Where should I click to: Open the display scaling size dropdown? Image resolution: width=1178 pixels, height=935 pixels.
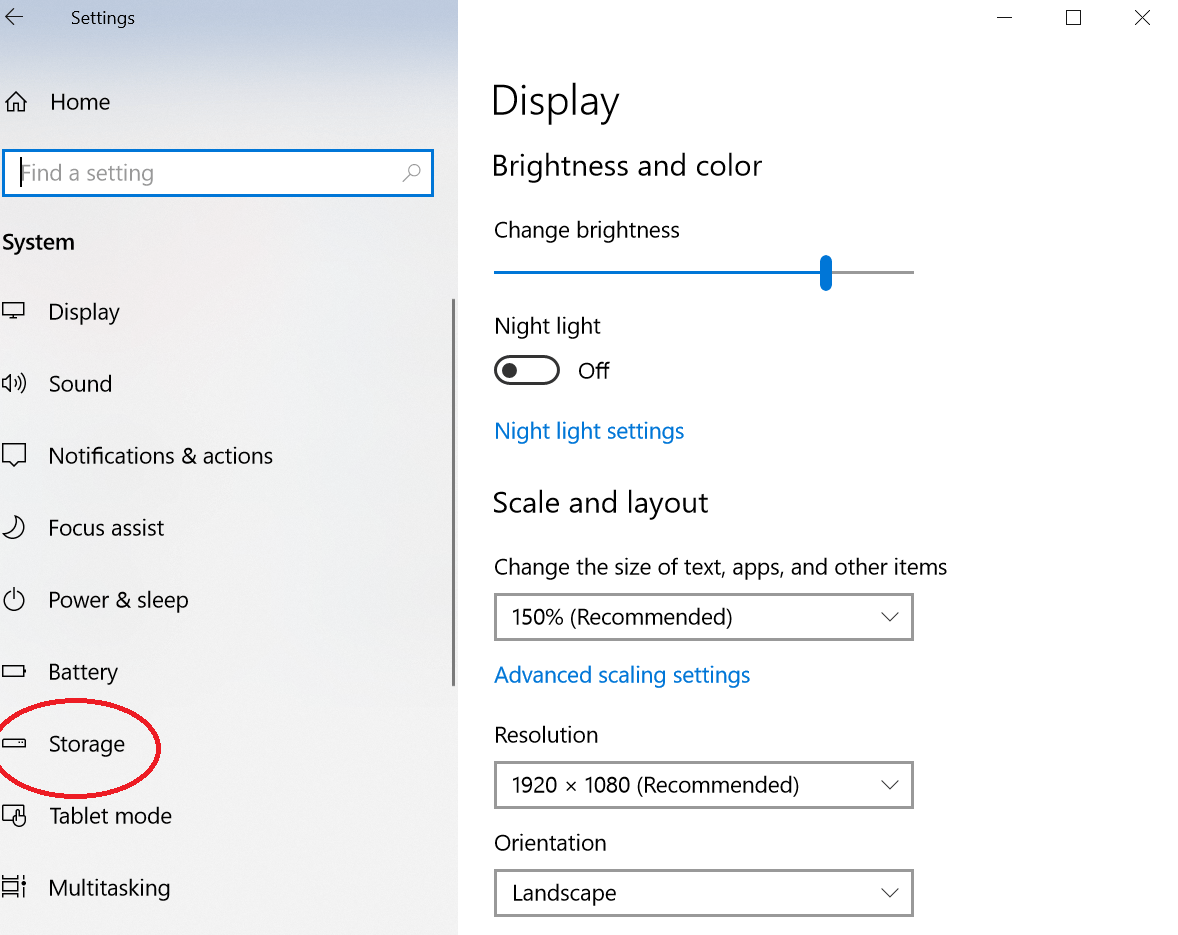[x=703, y=617]
